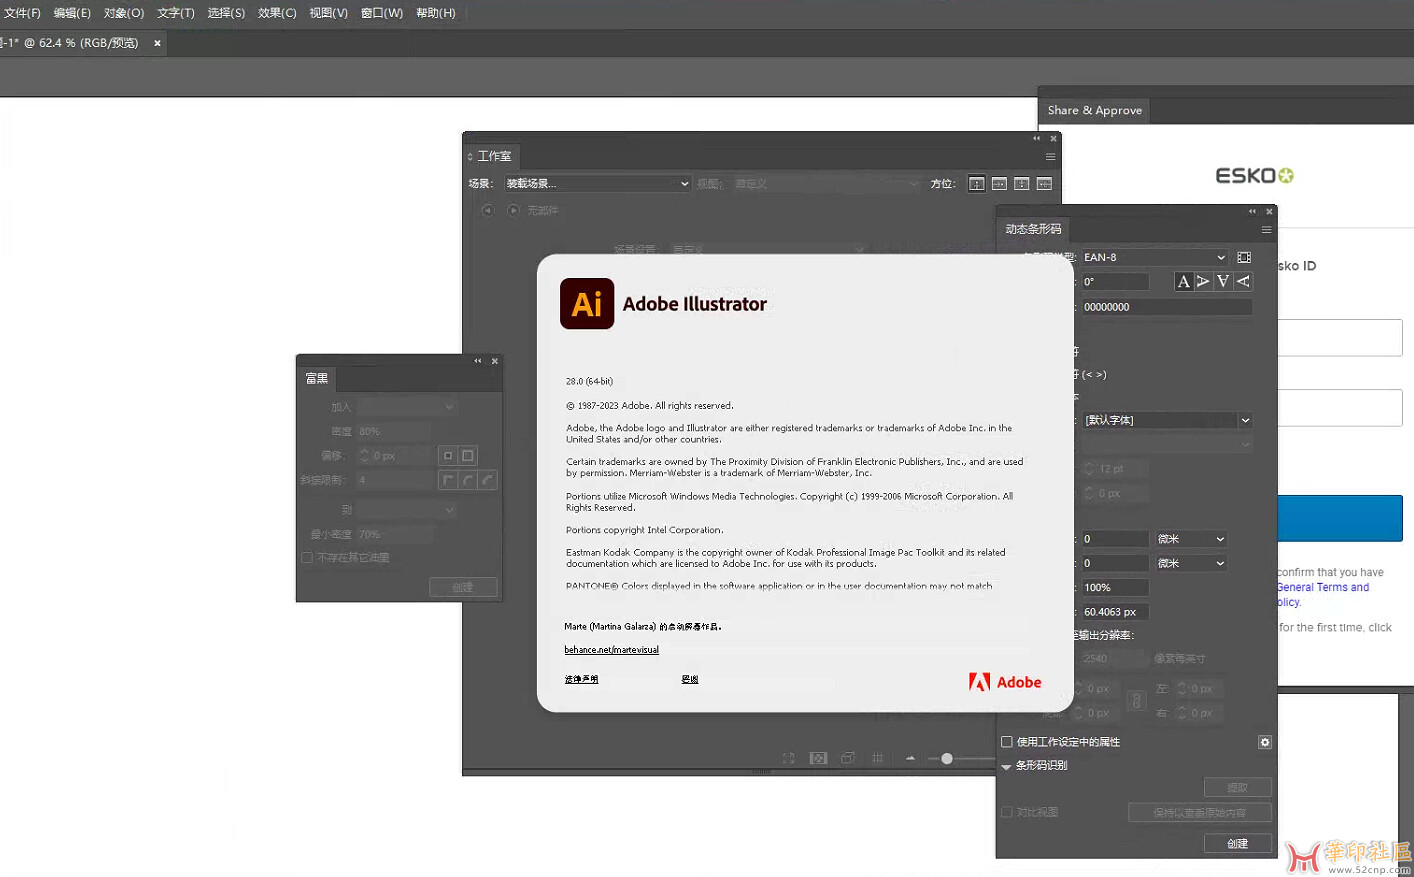Click the 100% scale field
Image resolution: width=1414 pixels, height=877 pixels.
[1115, 588]
